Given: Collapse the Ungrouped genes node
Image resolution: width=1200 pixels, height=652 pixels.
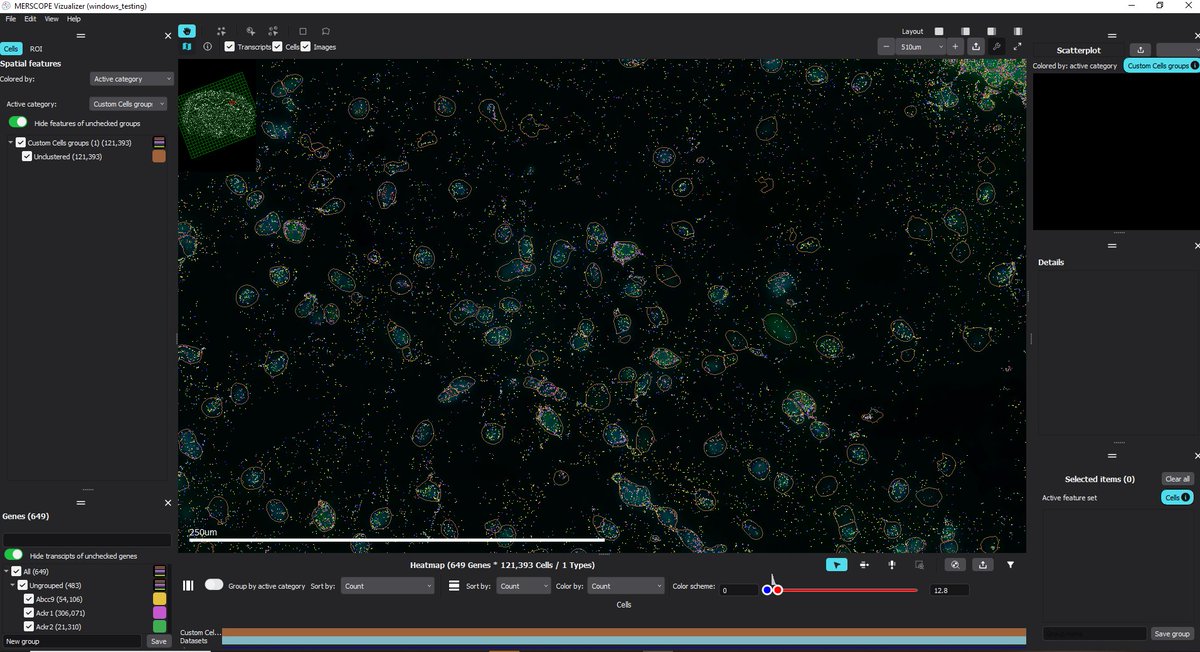Looking at the screenshot, I should coord(11,585).
